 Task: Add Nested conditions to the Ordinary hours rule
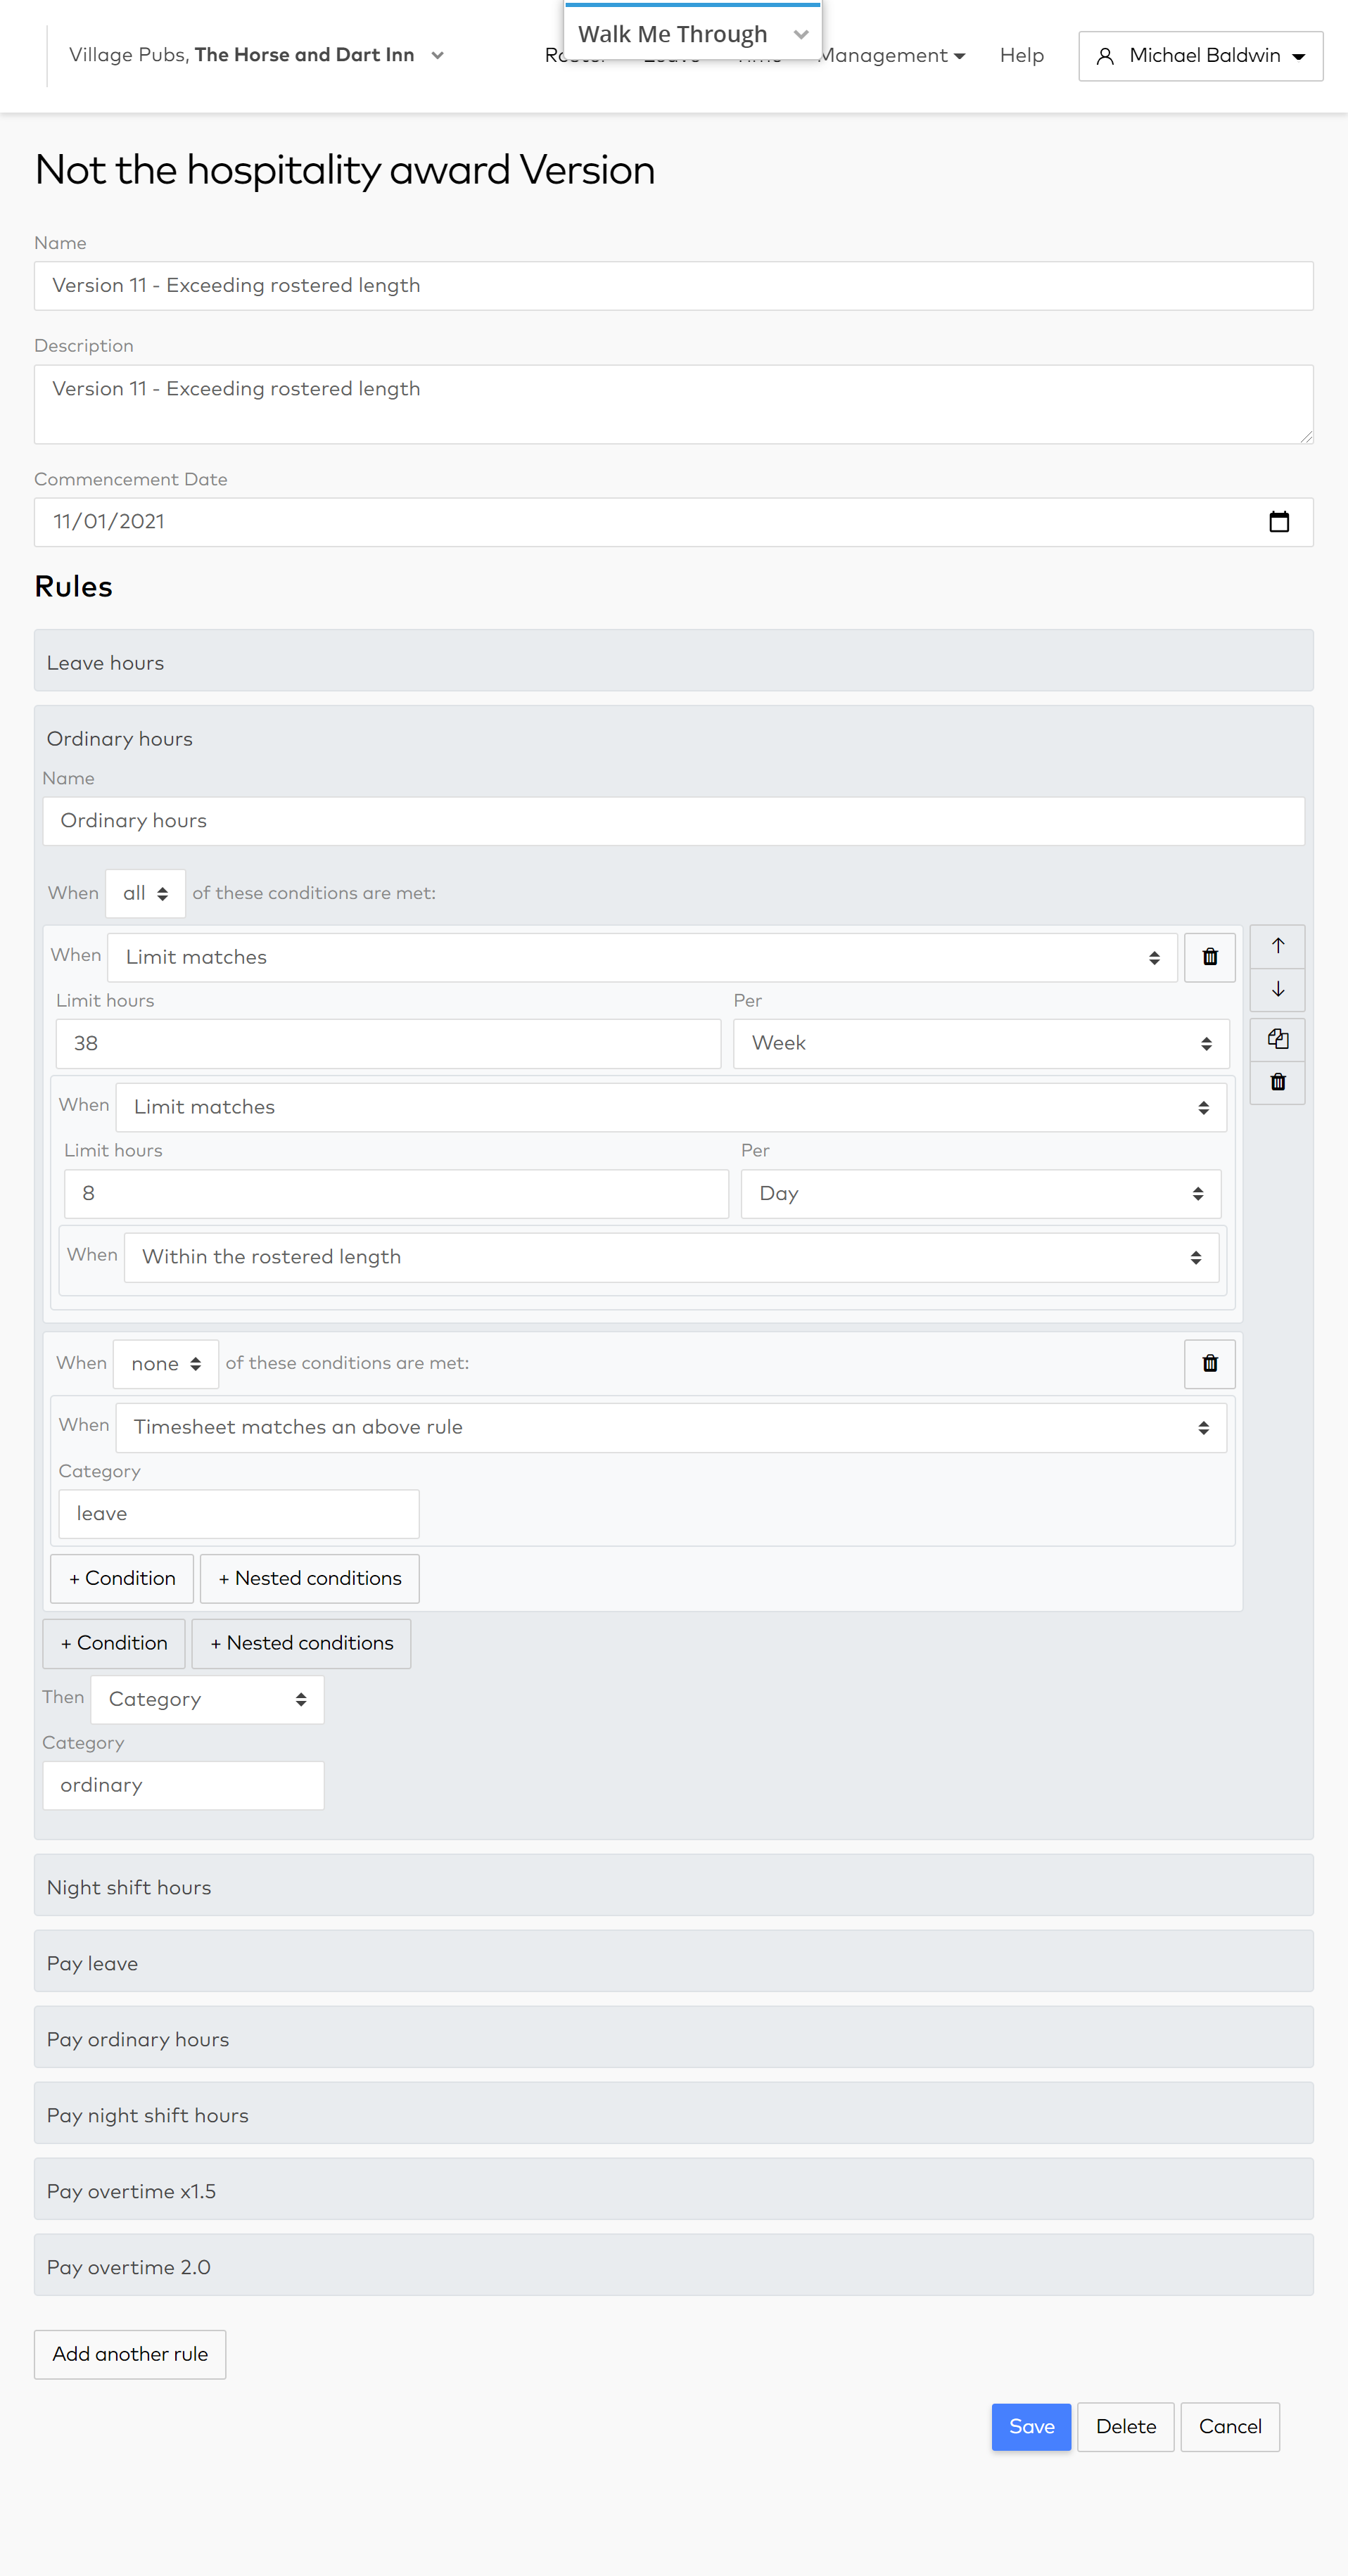coord(301,1644)
